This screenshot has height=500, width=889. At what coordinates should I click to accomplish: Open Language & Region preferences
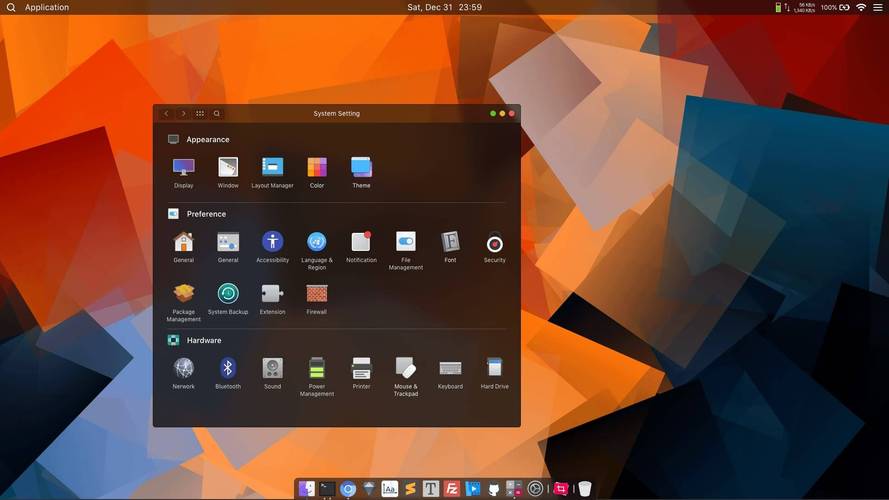[316, 251]
